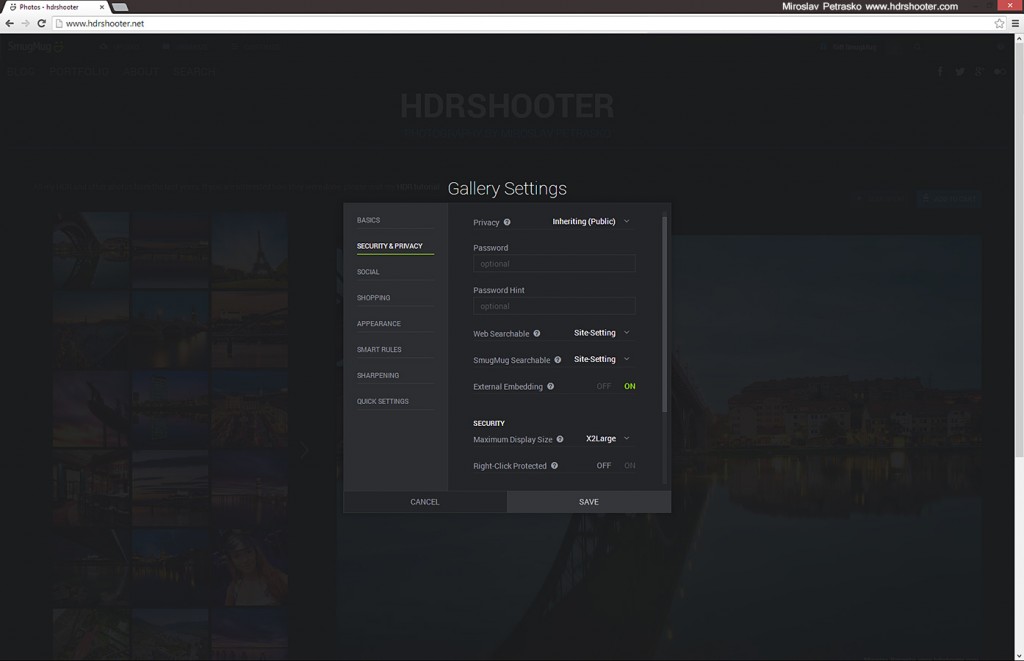Open the Chrome hamburger menu
This screenshot has width=1024, height=661.
(x=1014, y=23)
